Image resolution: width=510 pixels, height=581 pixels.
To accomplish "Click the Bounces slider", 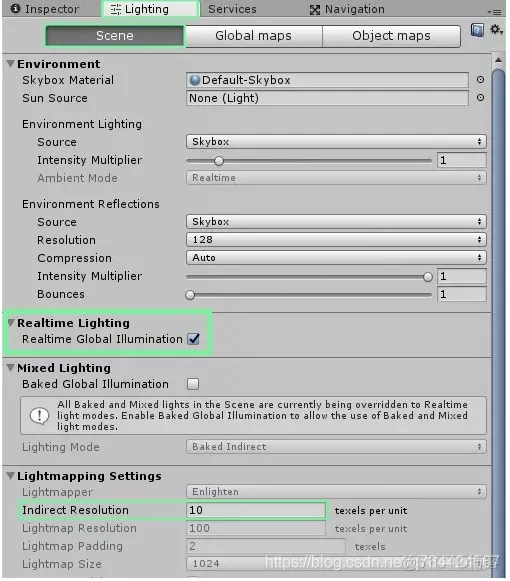I will click(309, 295).
